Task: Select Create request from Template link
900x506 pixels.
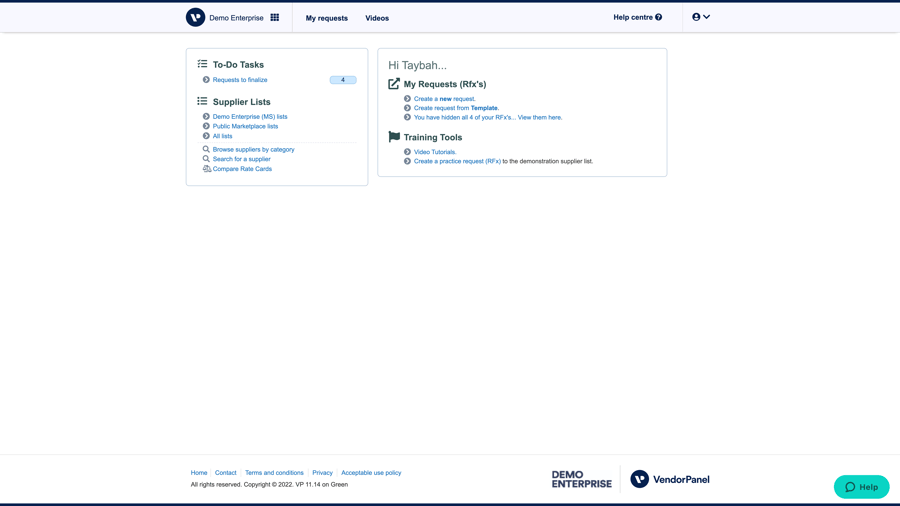Action: [456, 108]
